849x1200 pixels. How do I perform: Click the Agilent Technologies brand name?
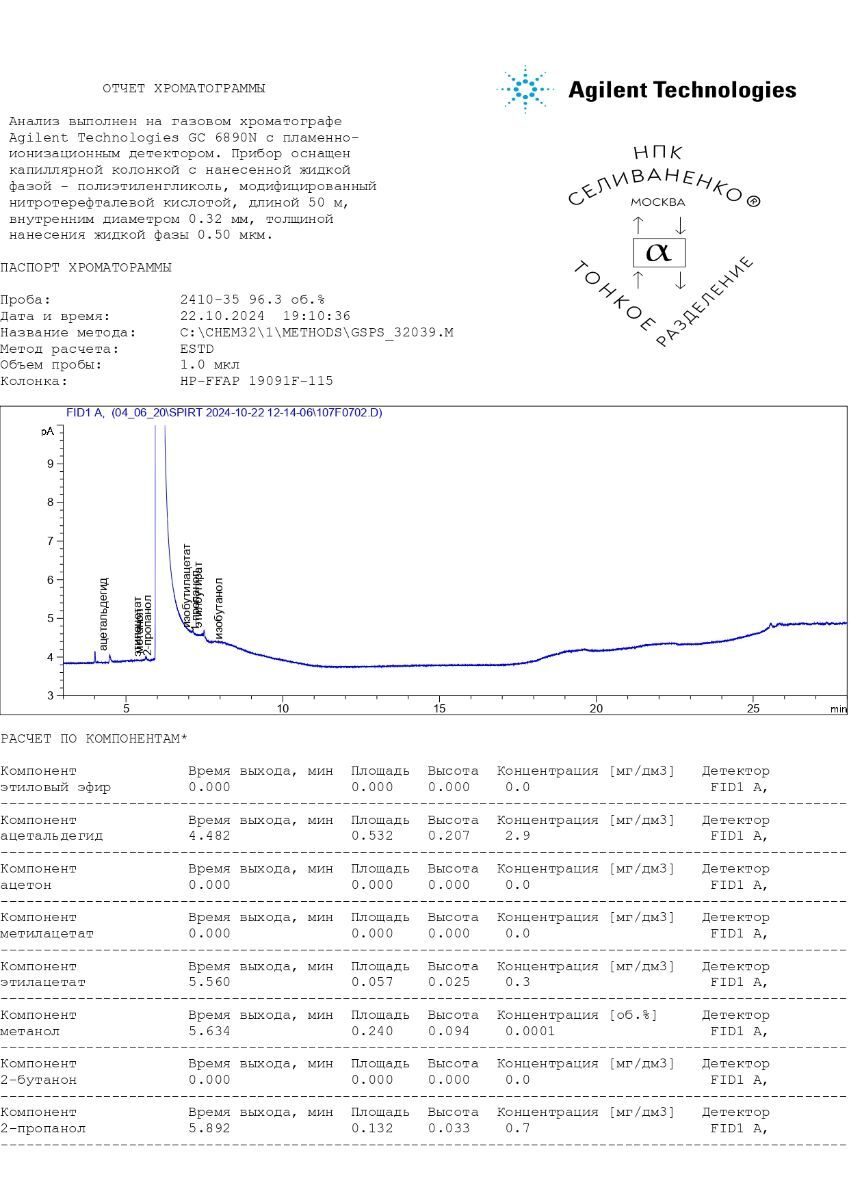[682, 90]
